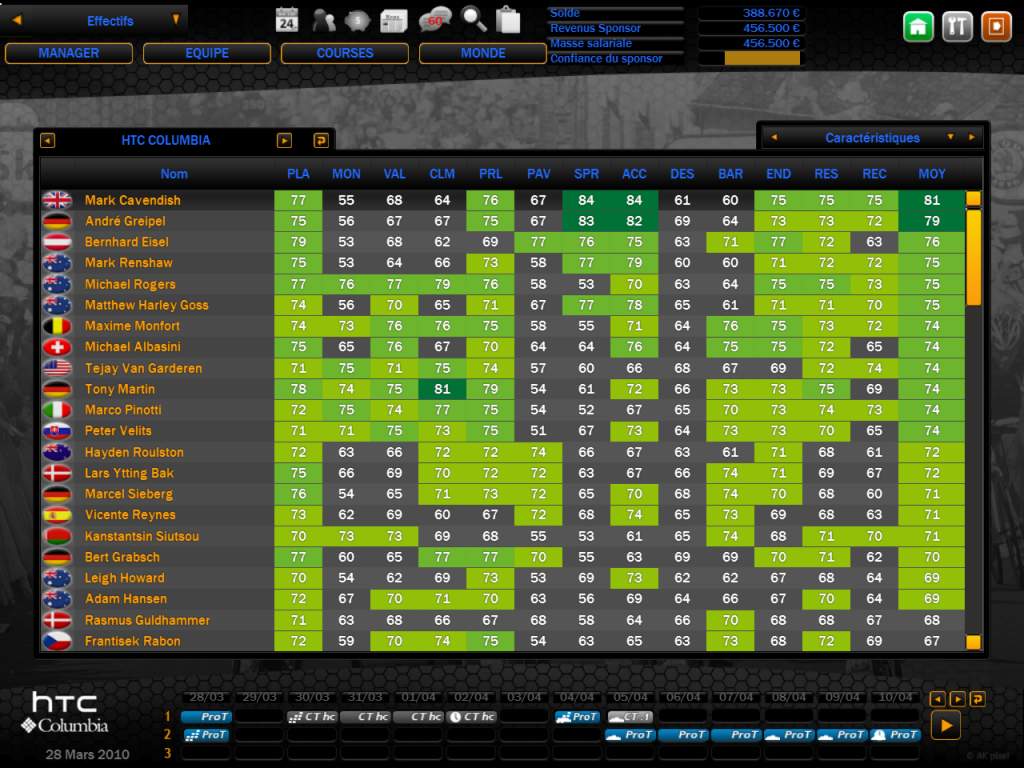Image resolution: width=1024 pixels, height=768 pixels.
Task: Sort riders by the CLM column
Action: click(x=442, y=174)
